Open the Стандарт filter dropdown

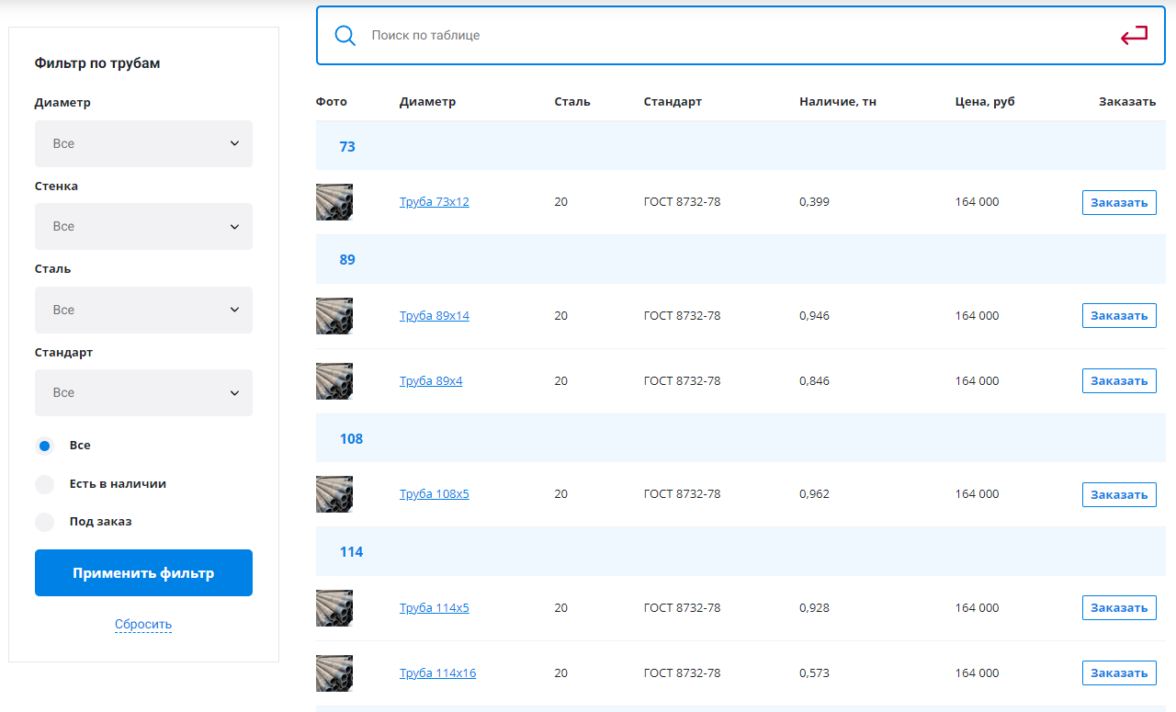143,393
